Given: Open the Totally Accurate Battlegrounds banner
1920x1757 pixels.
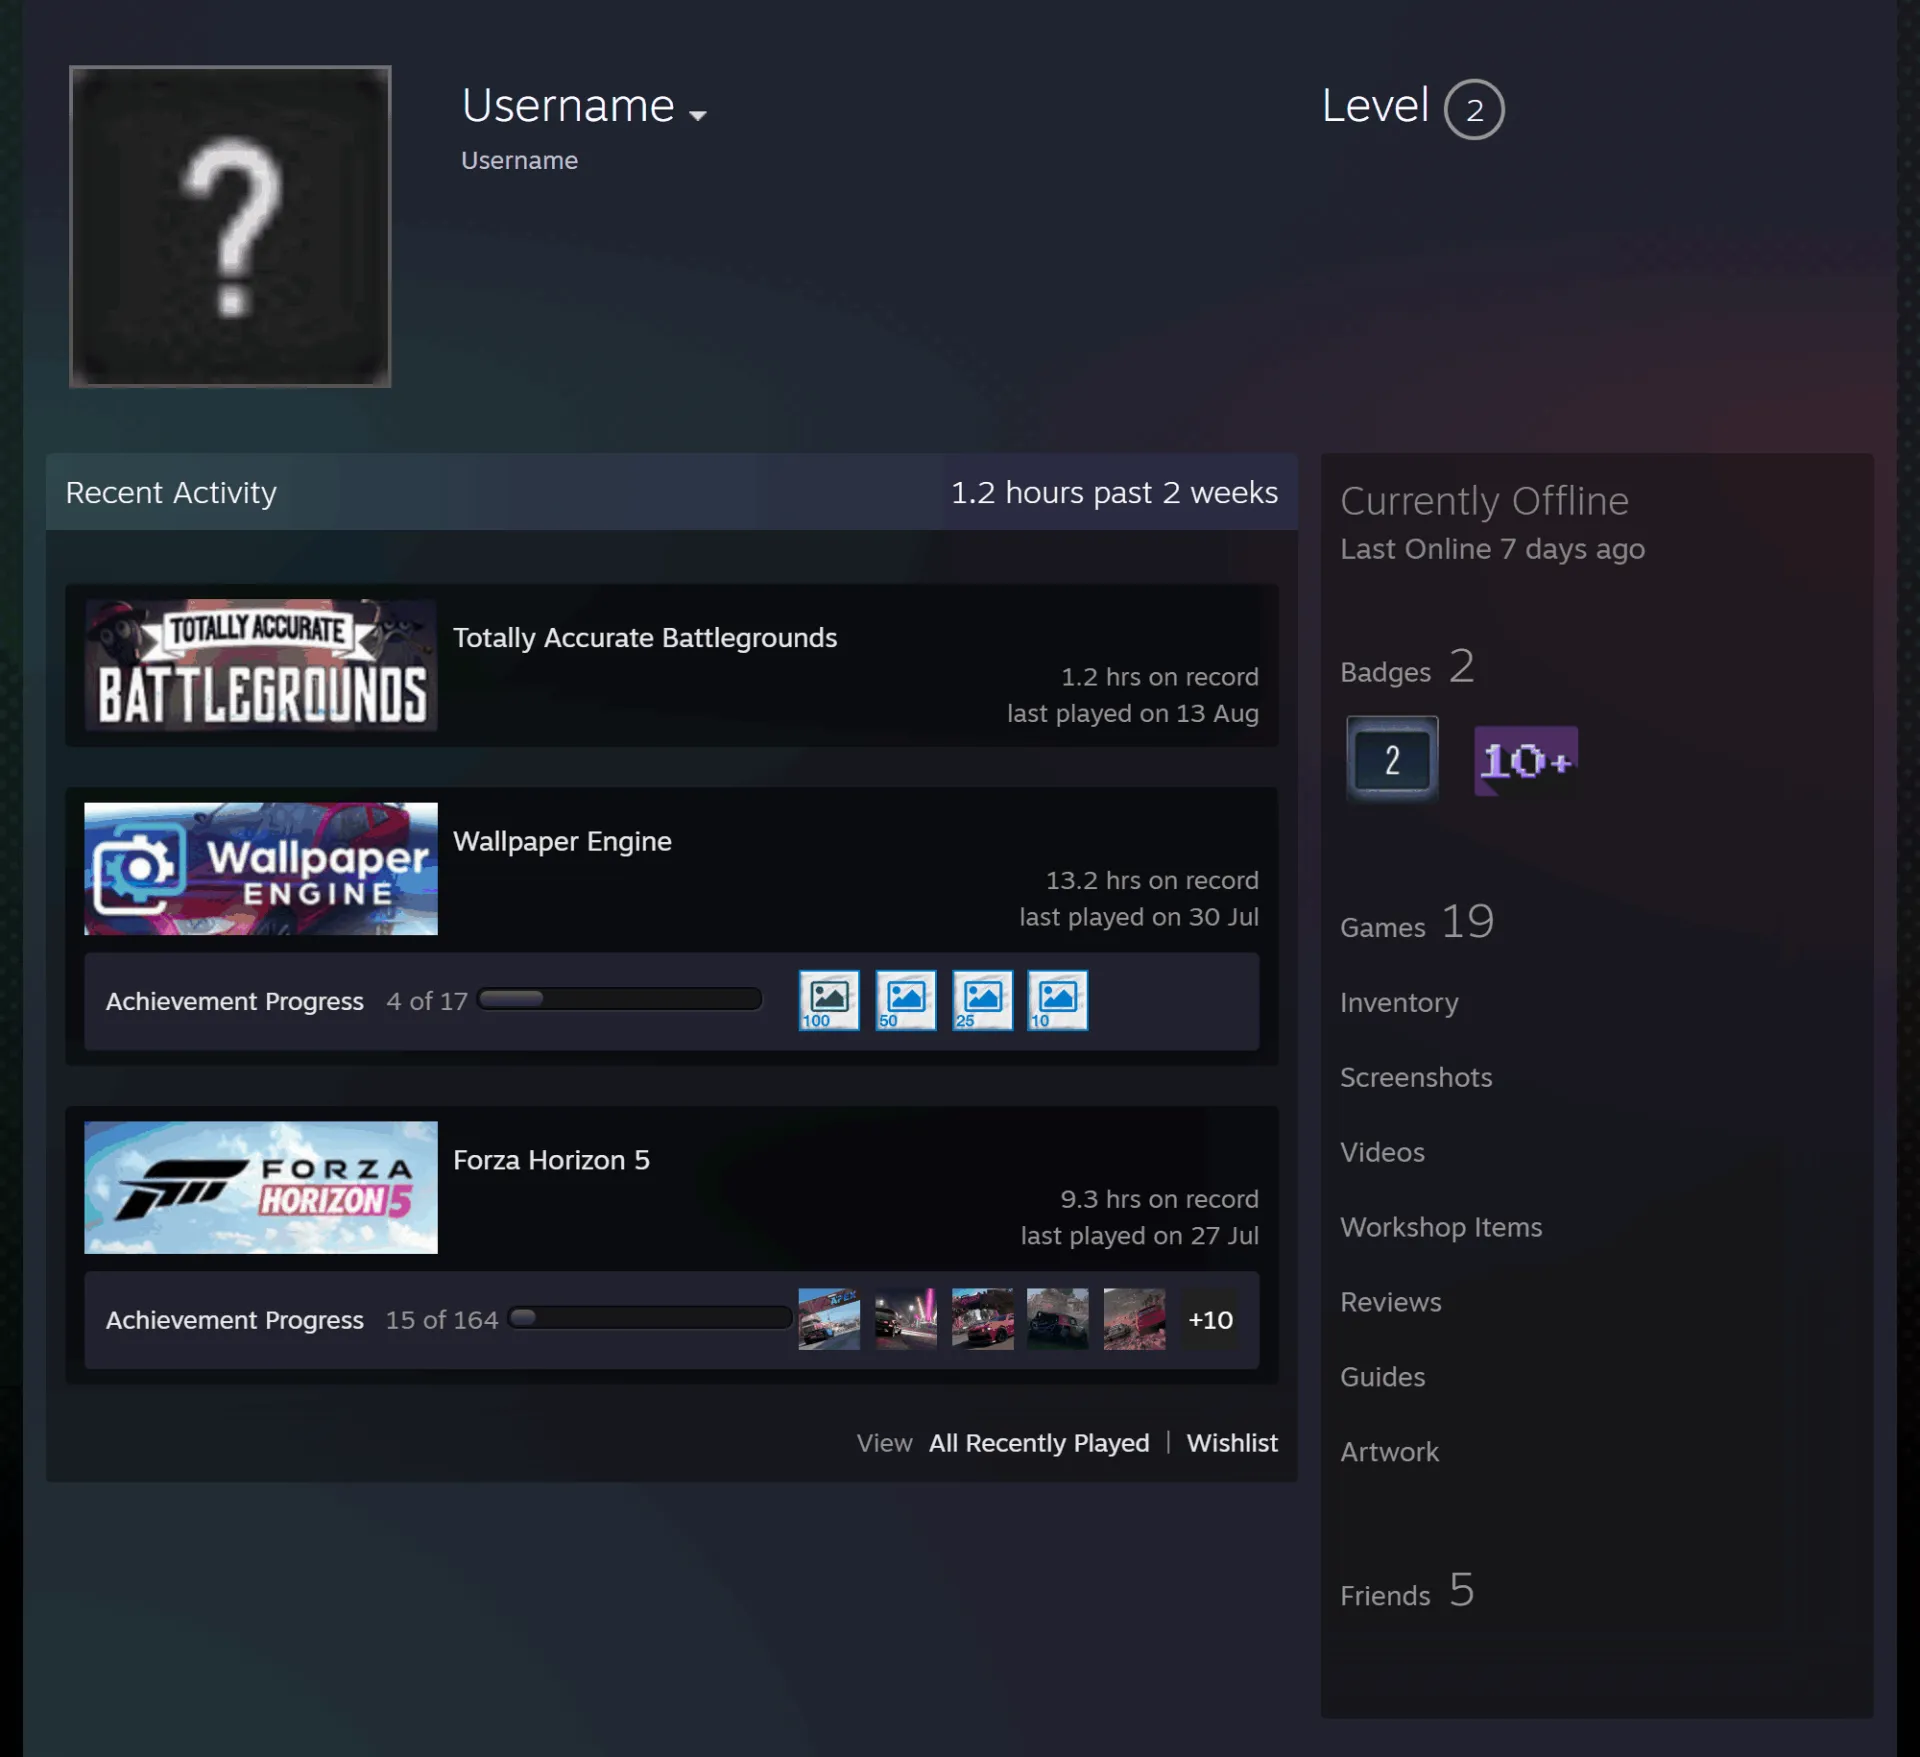Looking at the screenshot, I should click(x=261, y=665).
